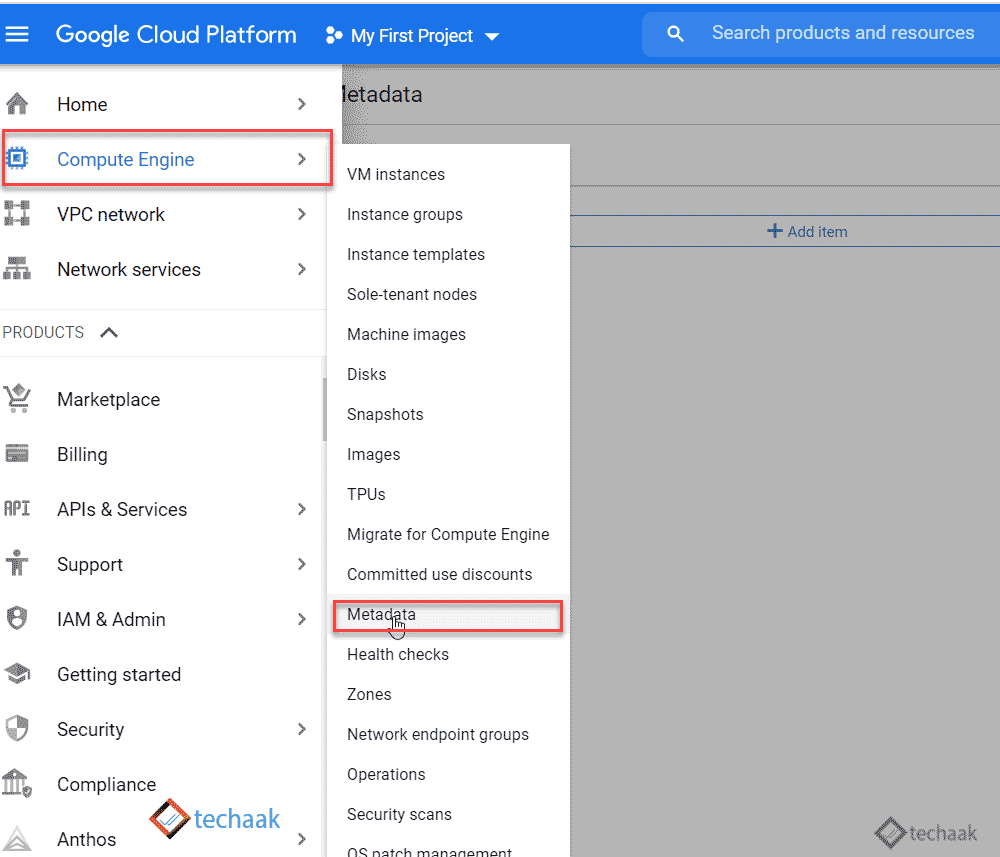The image size is (1000, 857).
Task: Open Snapshots in the submenu
Action: click(x=385, y=414)
